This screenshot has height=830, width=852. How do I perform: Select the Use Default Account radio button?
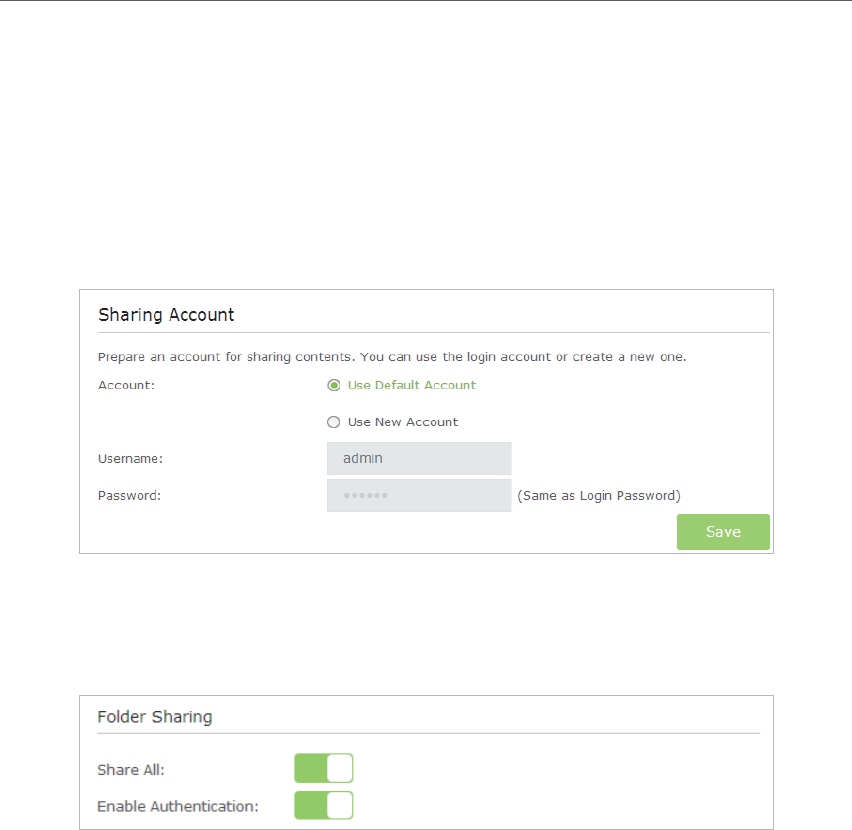(334, 385)
